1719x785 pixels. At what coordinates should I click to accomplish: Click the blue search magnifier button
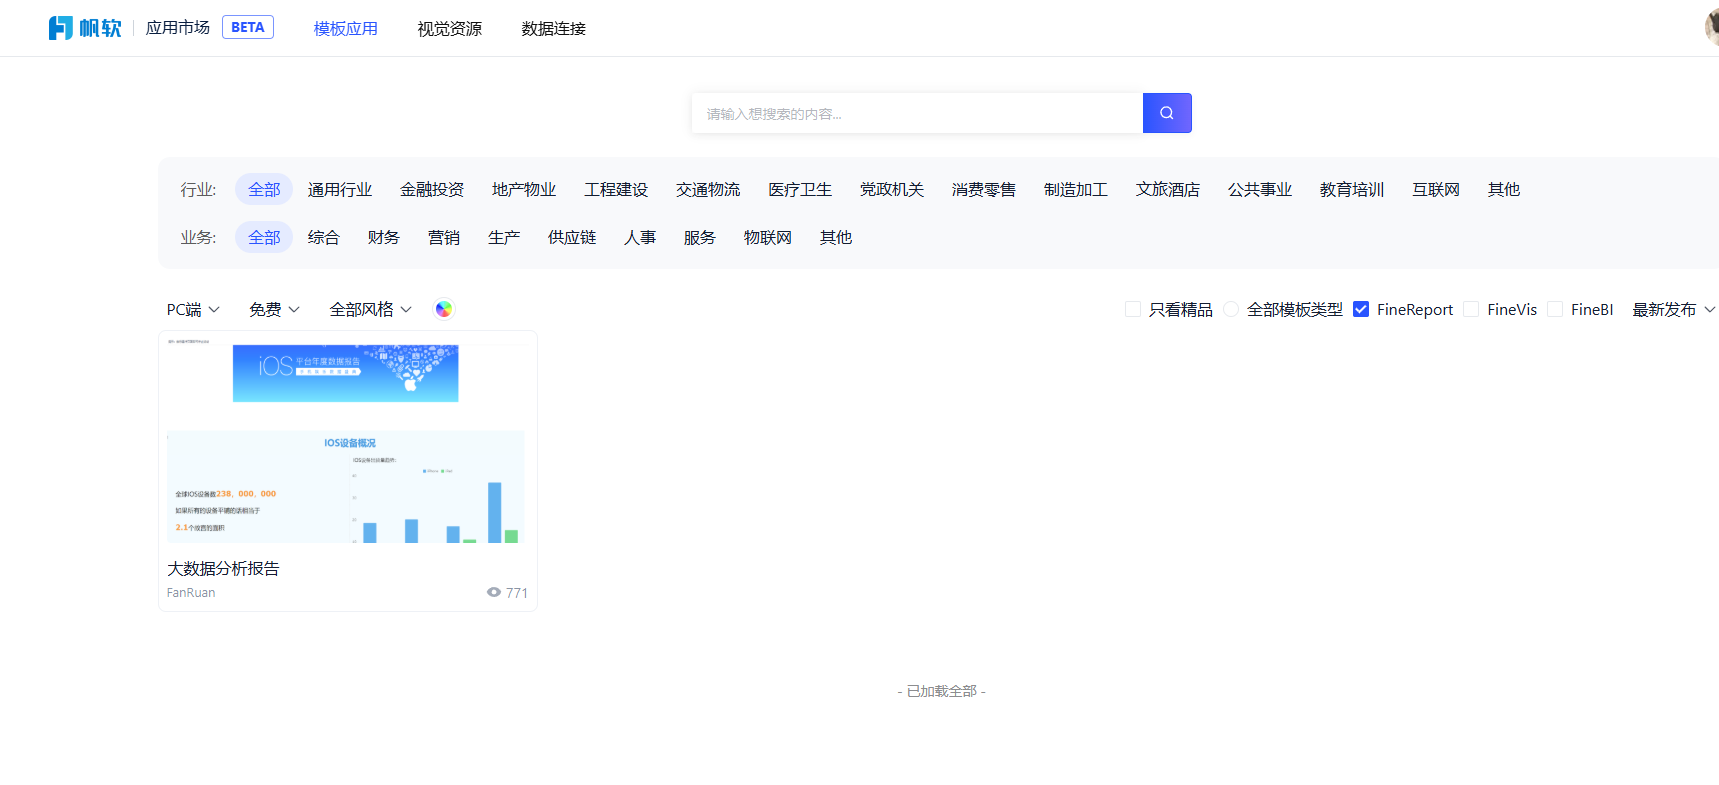1166,113
